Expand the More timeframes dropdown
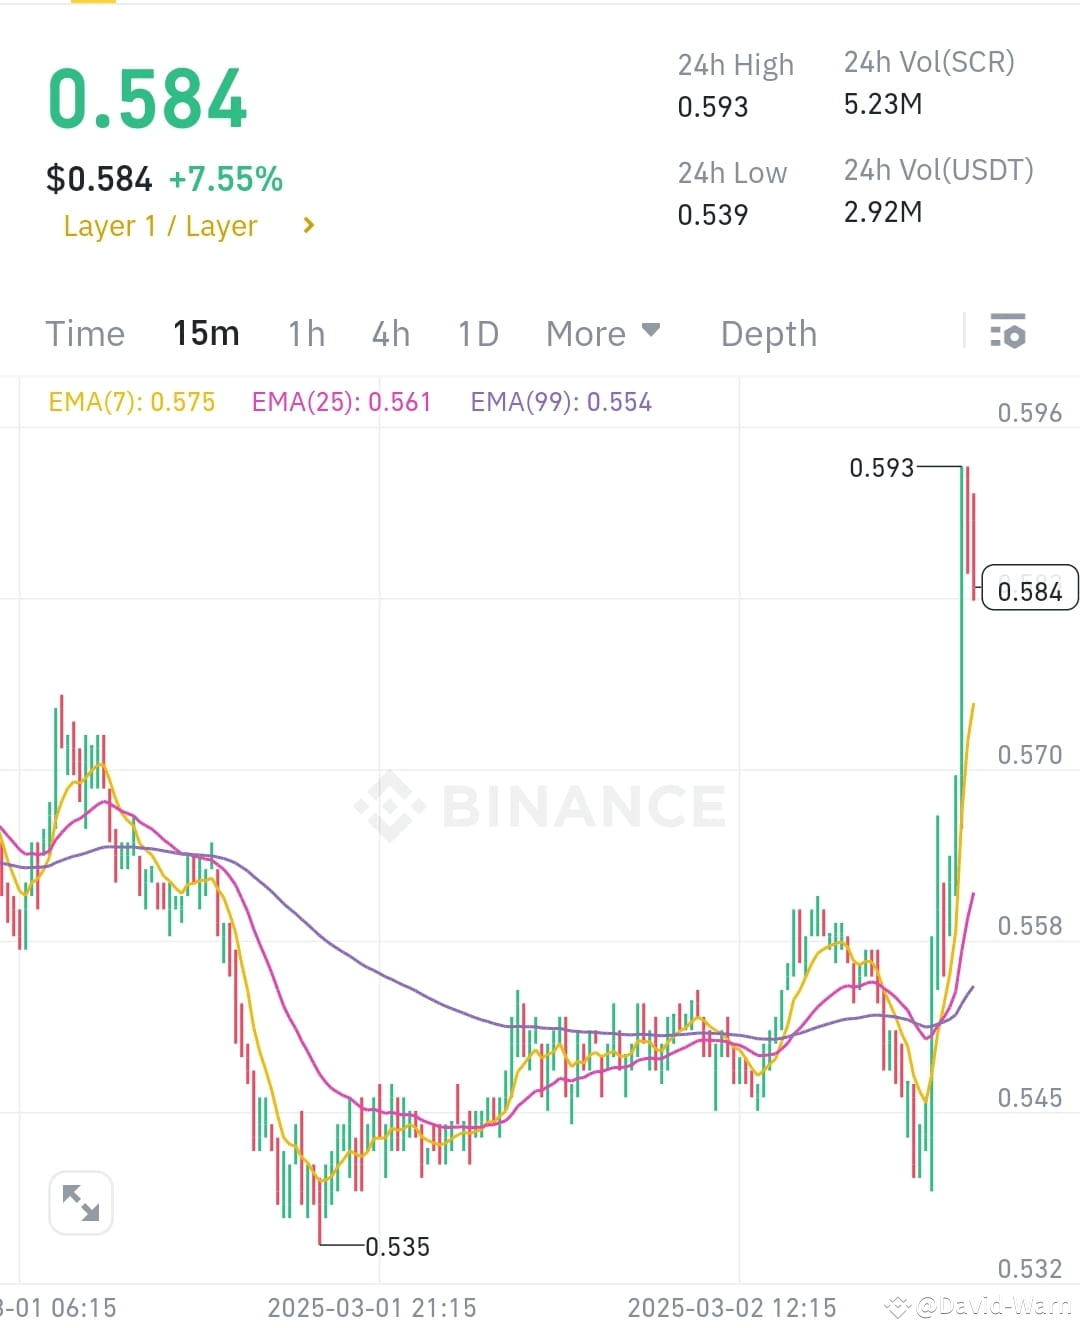This screenshot has width=1080, height=1328. point(602,333)
